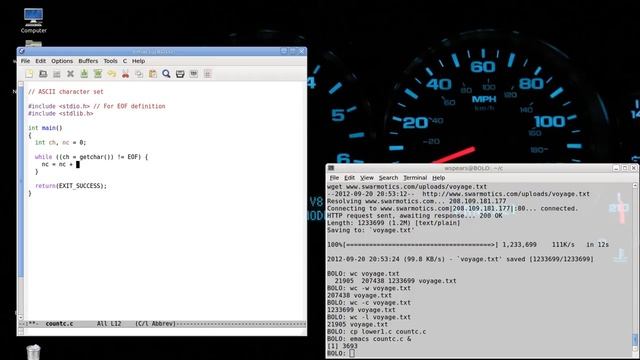Open the directory browser (Dired) toolbar icon
The width and height of the screenshot is (640, 360).
pos(57,74)
